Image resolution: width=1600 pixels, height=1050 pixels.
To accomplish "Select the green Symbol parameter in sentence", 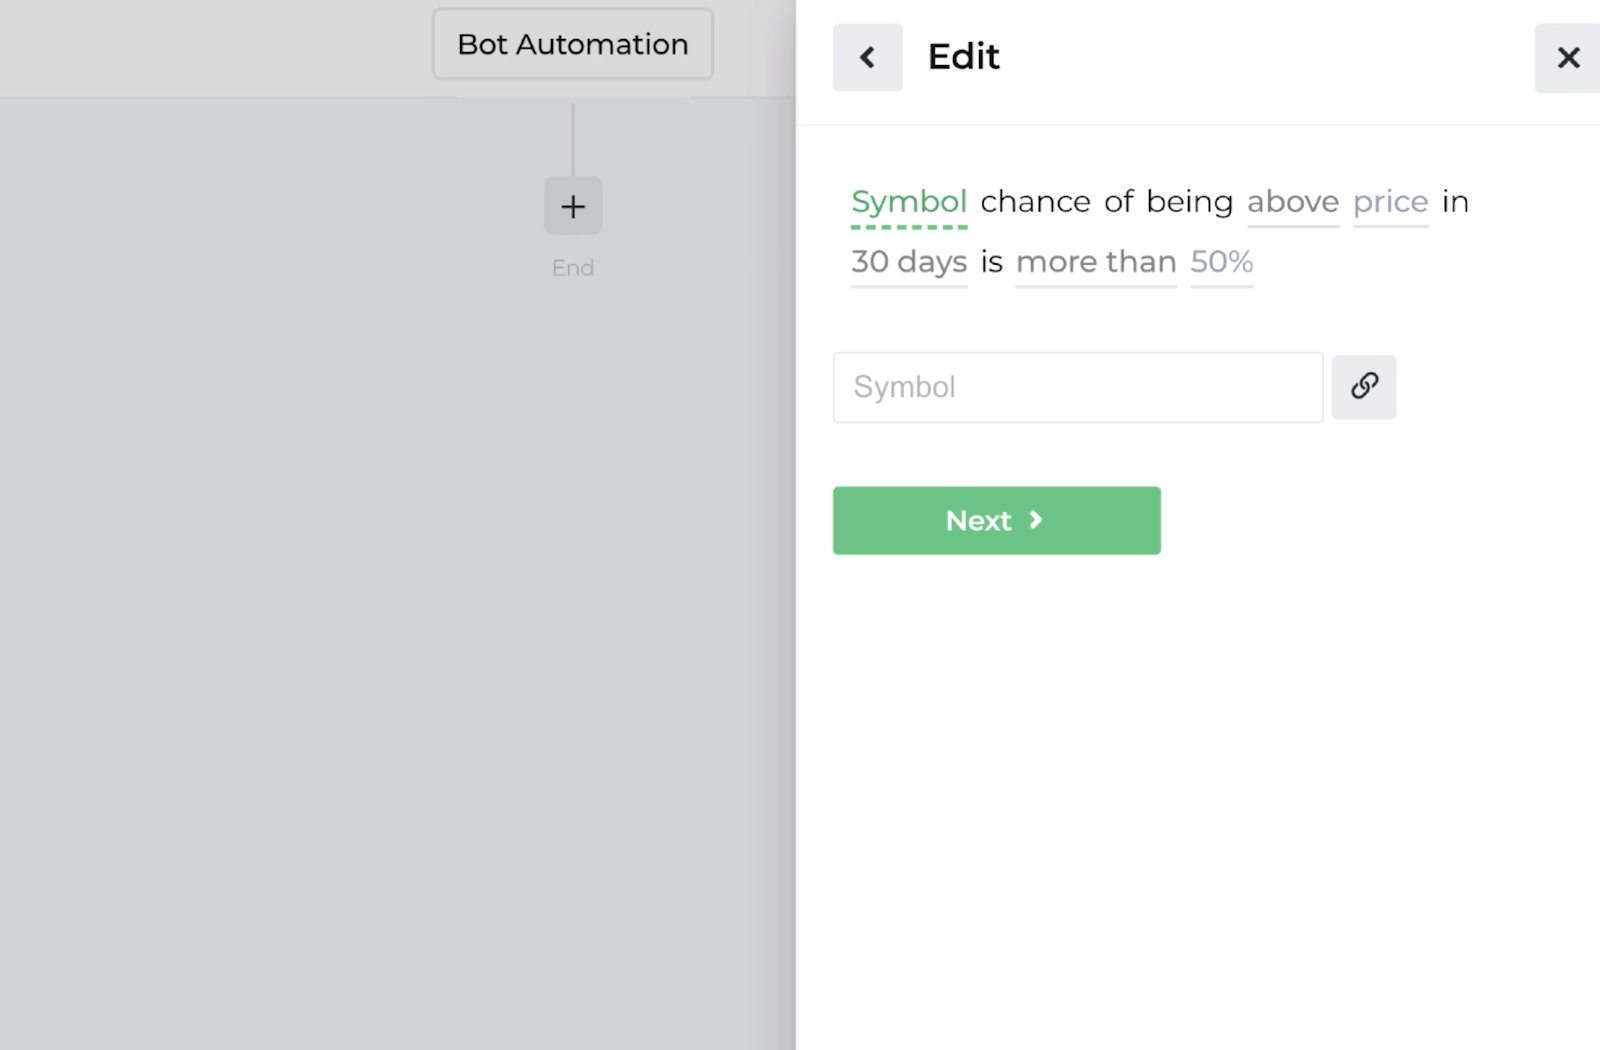I will (909, 203).
